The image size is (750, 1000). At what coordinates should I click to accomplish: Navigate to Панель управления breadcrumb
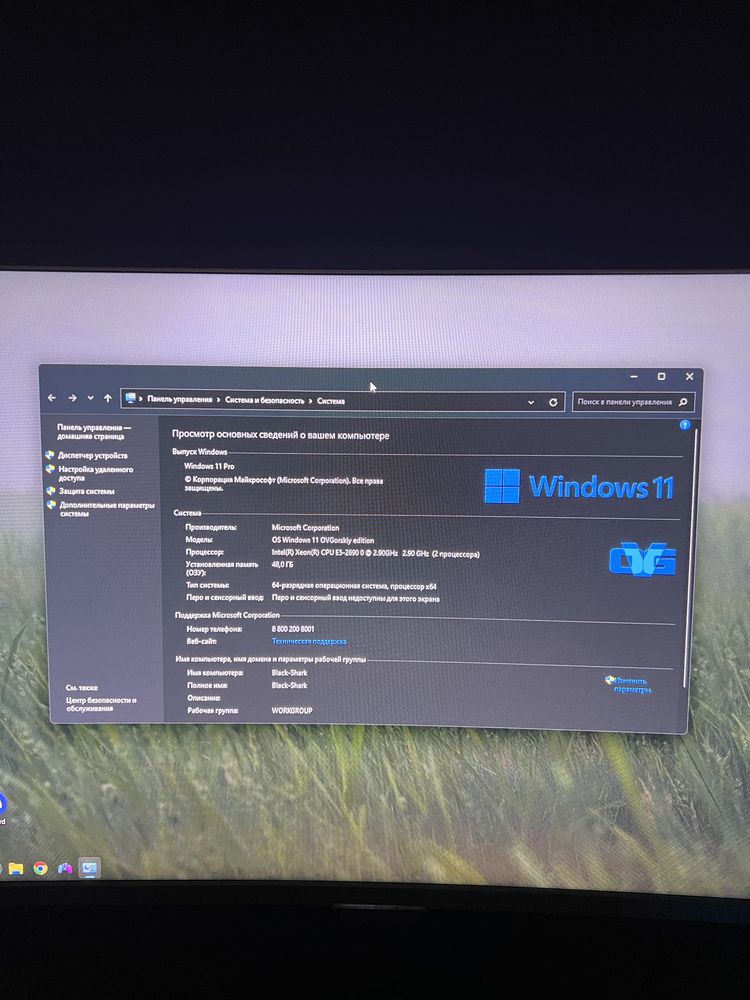coord(180,399)
